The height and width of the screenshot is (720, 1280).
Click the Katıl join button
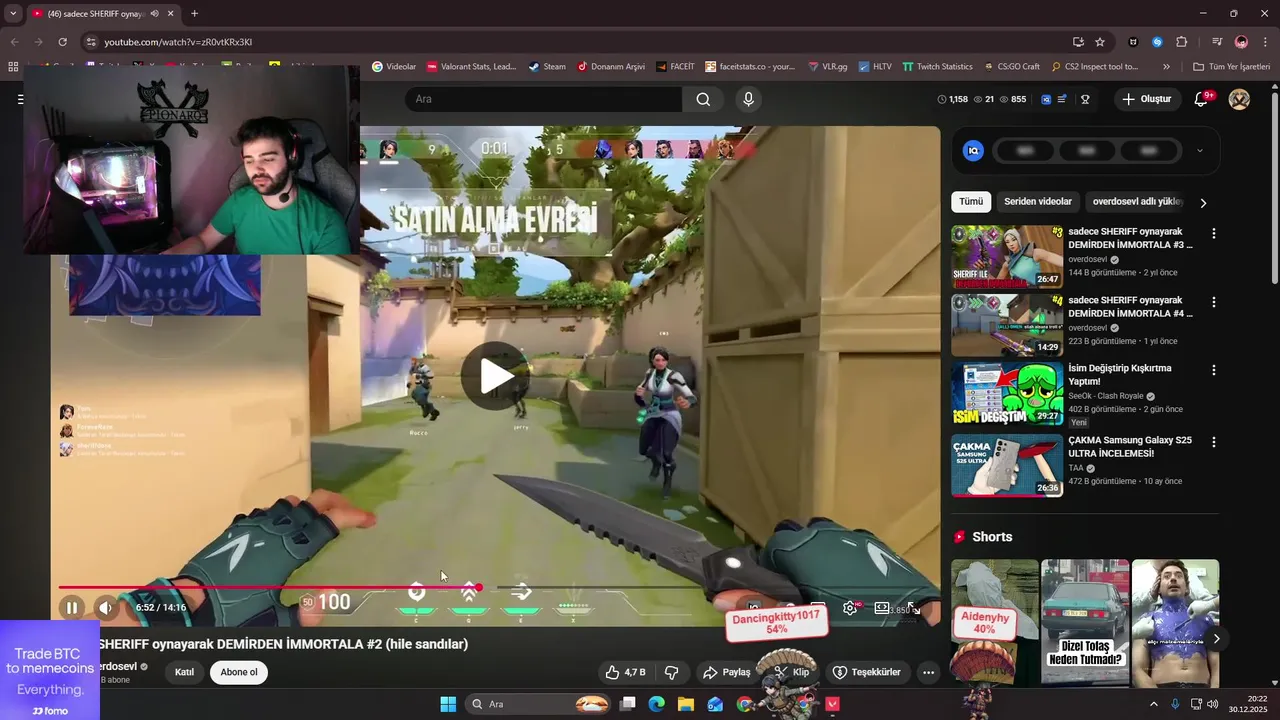coord(184,672)
